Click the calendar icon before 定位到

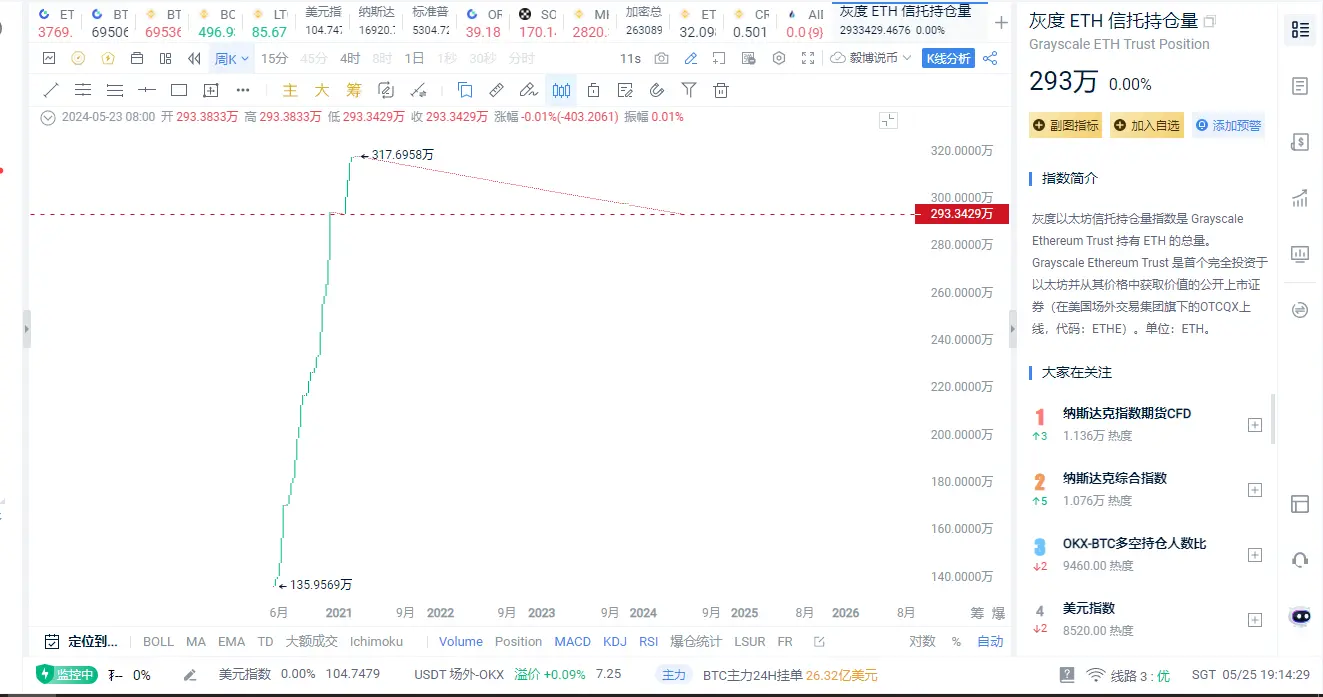[51, 641]
